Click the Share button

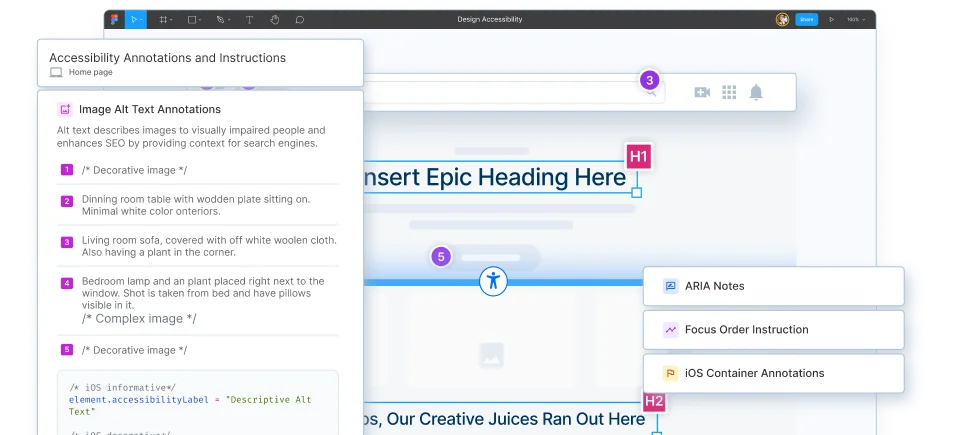806,19
